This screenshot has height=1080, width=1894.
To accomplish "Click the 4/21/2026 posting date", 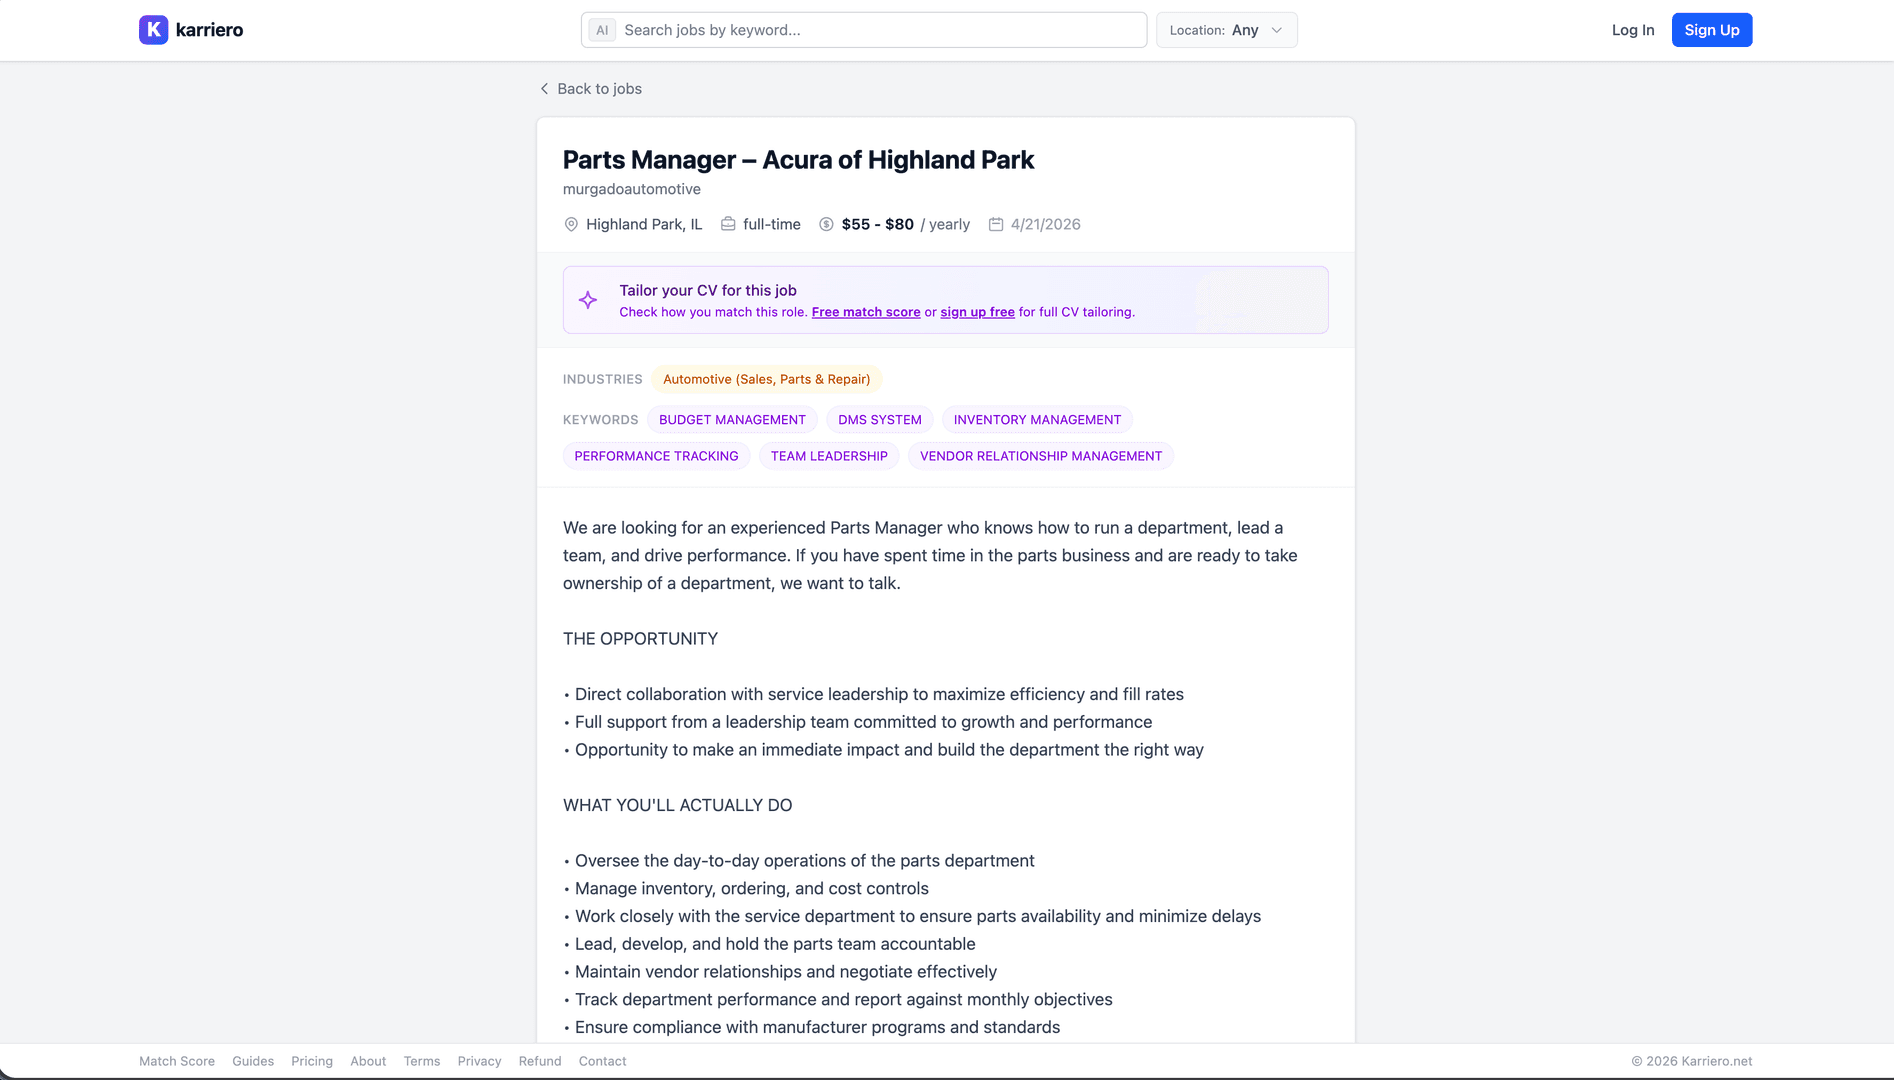I will (1046, 224).
